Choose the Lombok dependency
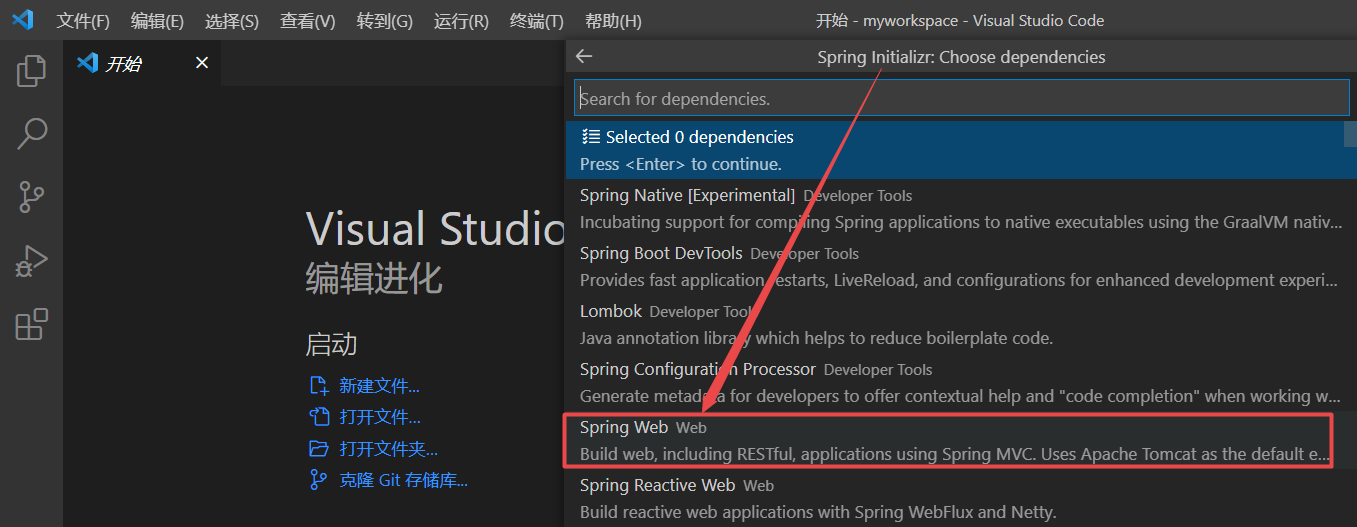 coord(960,324)
